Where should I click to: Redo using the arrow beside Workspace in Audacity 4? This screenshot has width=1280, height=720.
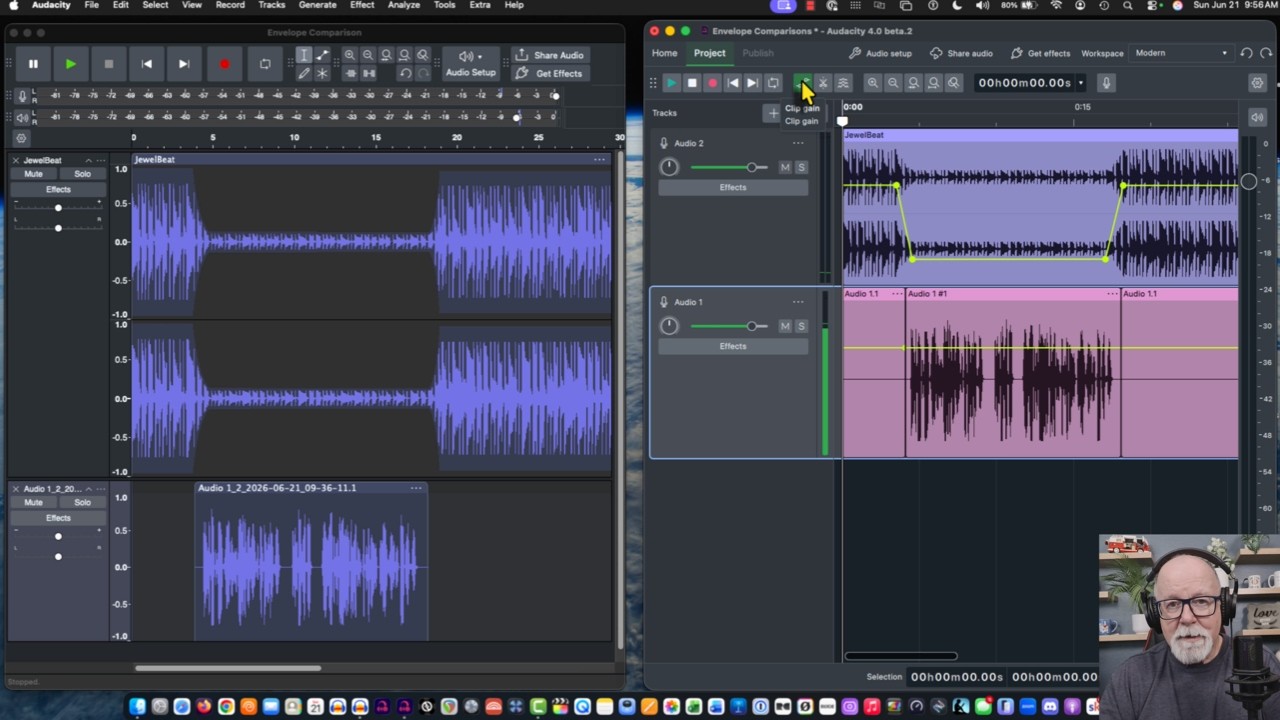coord(1266,53)
